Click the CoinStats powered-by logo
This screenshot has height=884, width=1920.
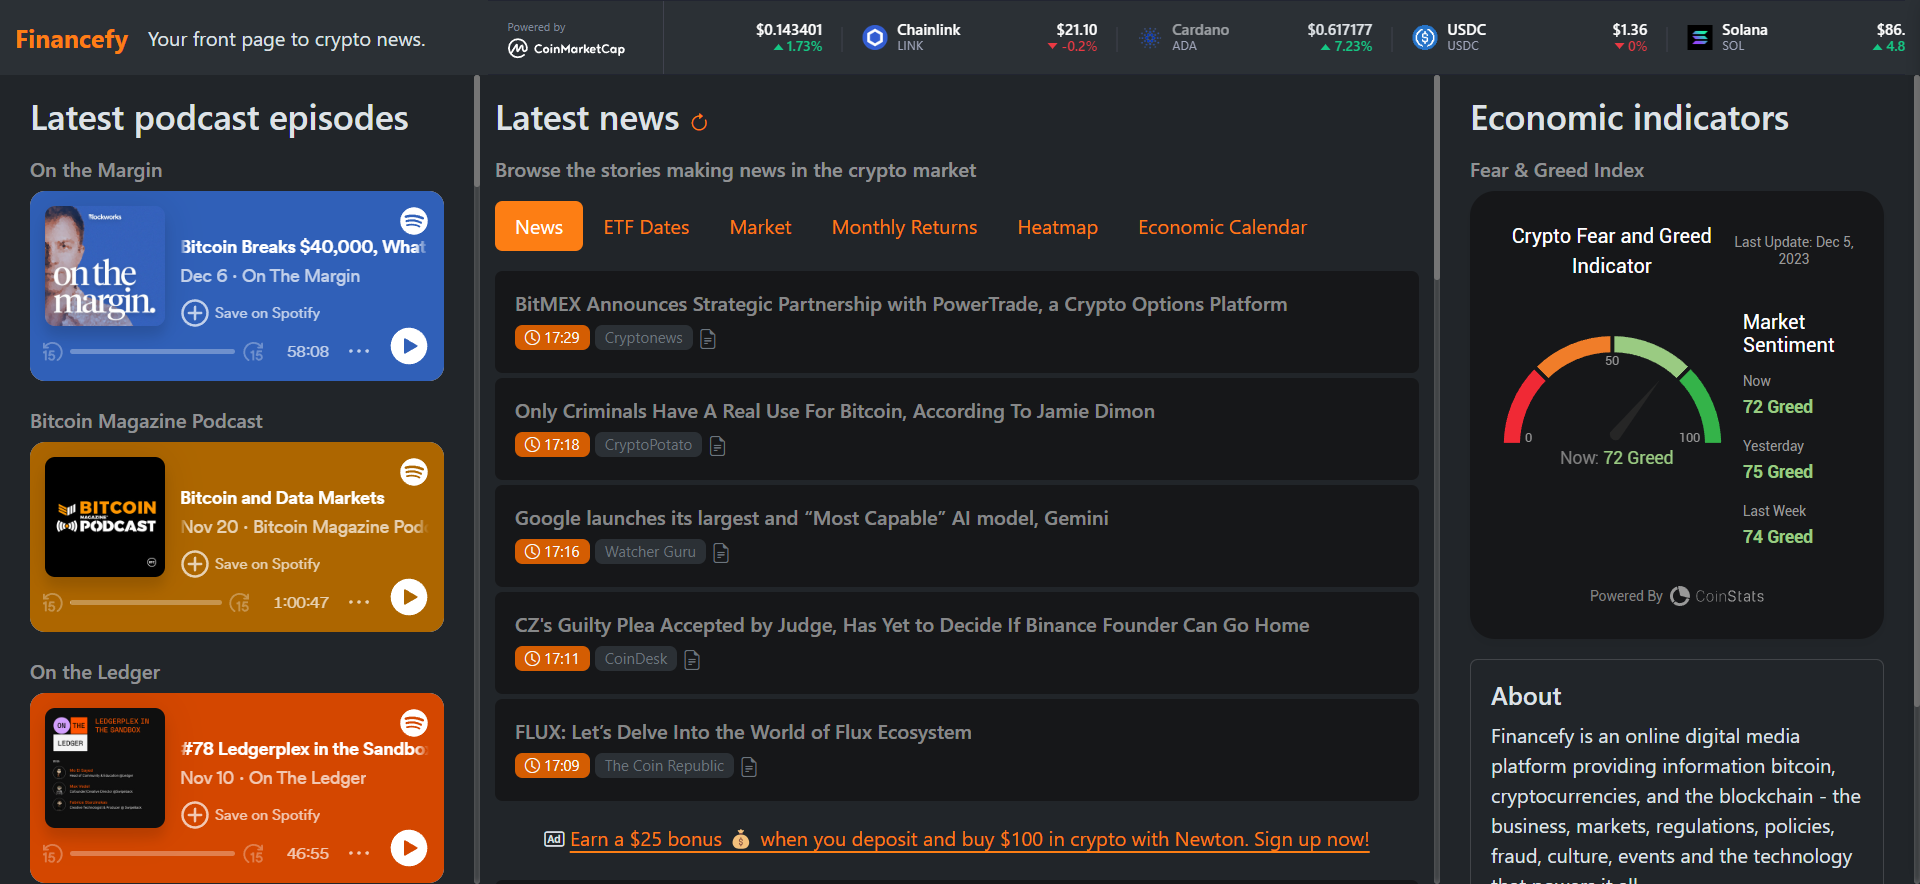point(1717,596)
